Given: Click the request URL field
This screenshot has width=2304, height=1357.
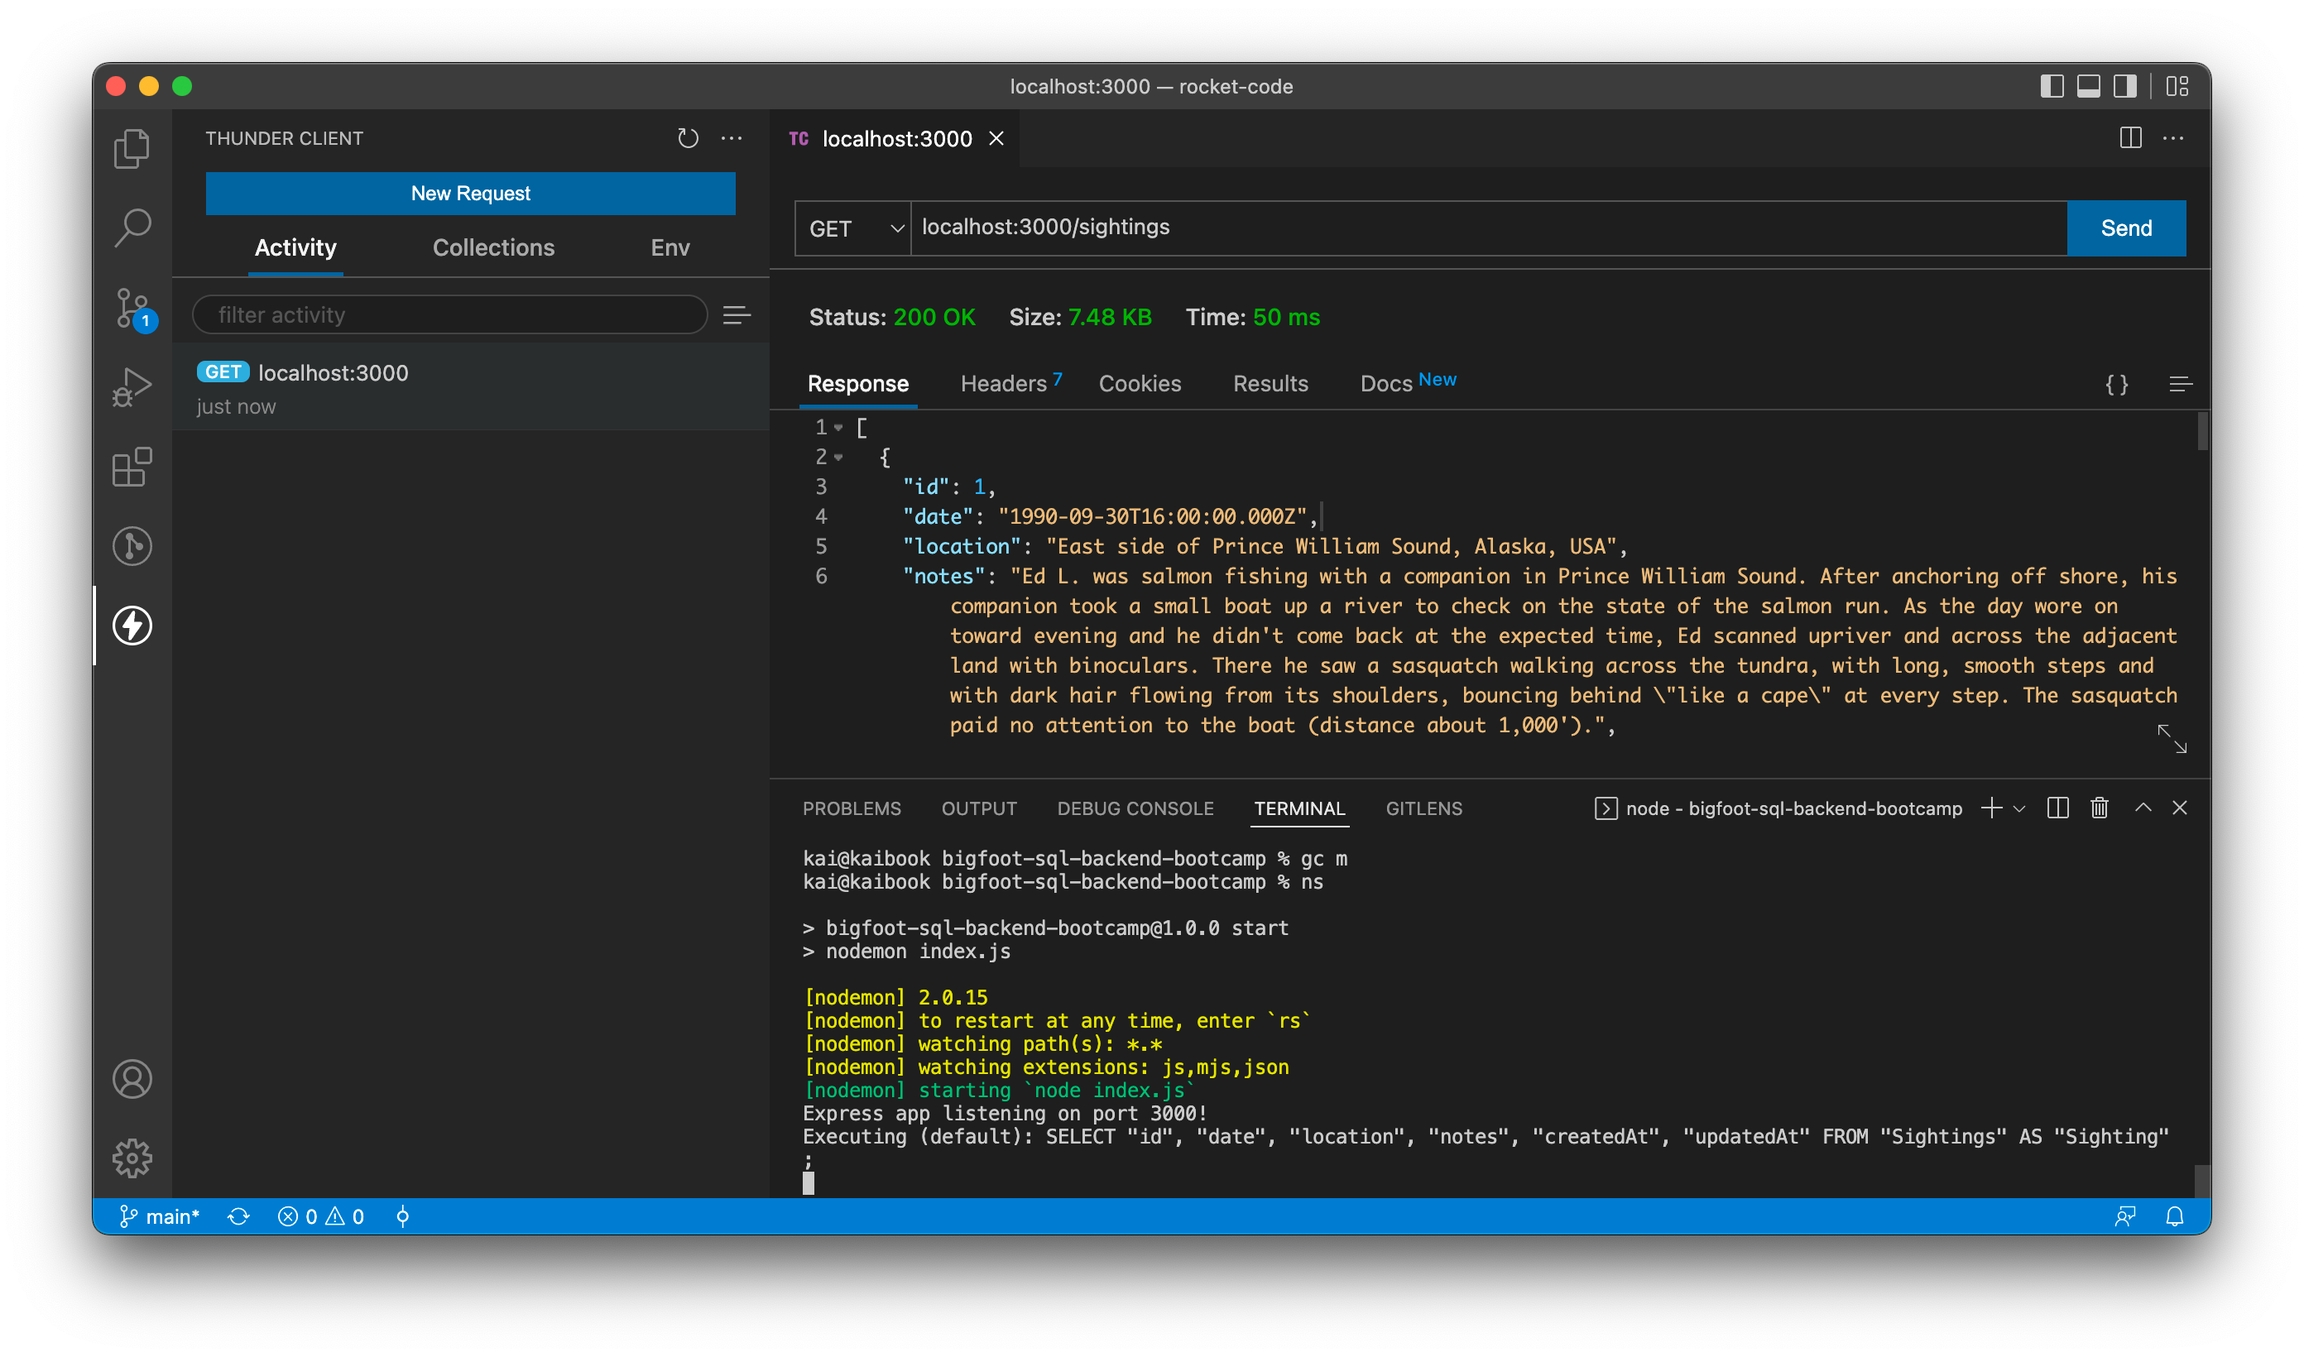Looking at the screenshot, I should pos(1488,228).
